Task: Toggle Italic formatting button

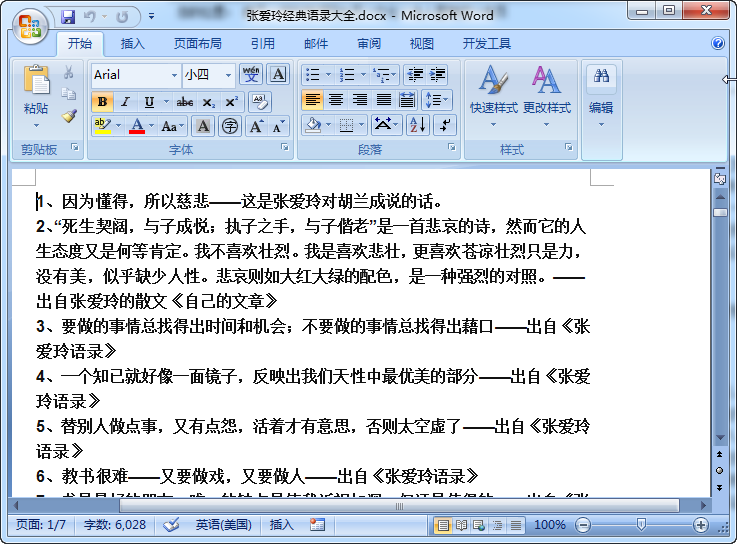Action: click(125, 102)
